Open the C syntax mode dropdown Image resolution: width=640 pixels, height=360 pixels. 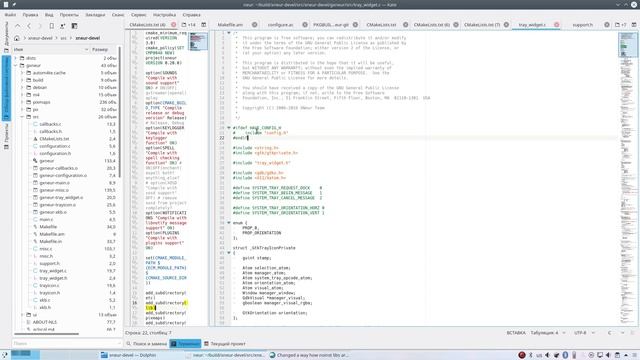[x=616, y=333]
